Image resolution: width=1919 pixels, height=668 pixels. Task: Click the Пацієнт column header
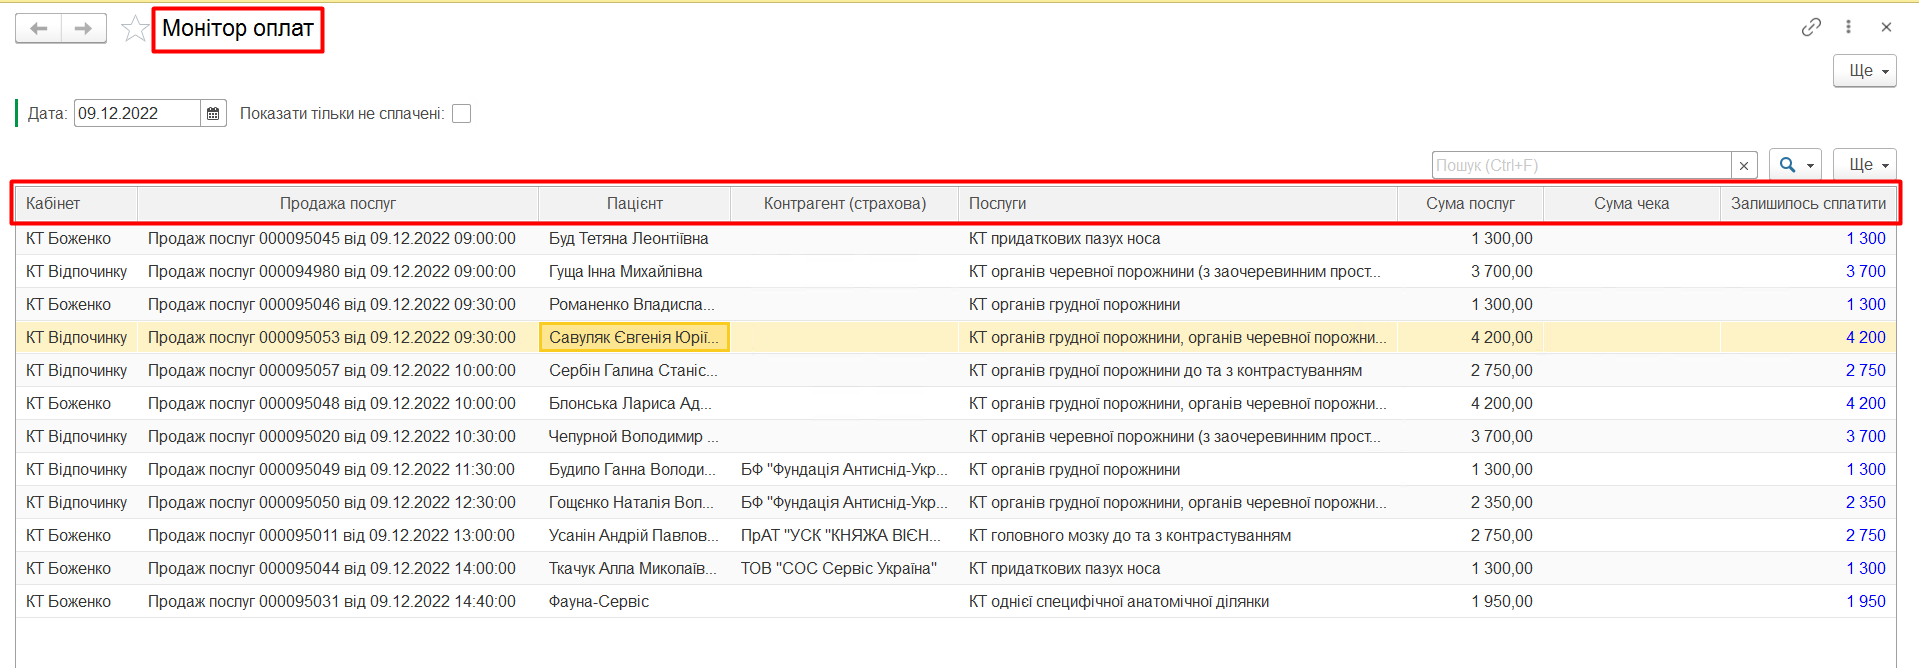point(634,203)
